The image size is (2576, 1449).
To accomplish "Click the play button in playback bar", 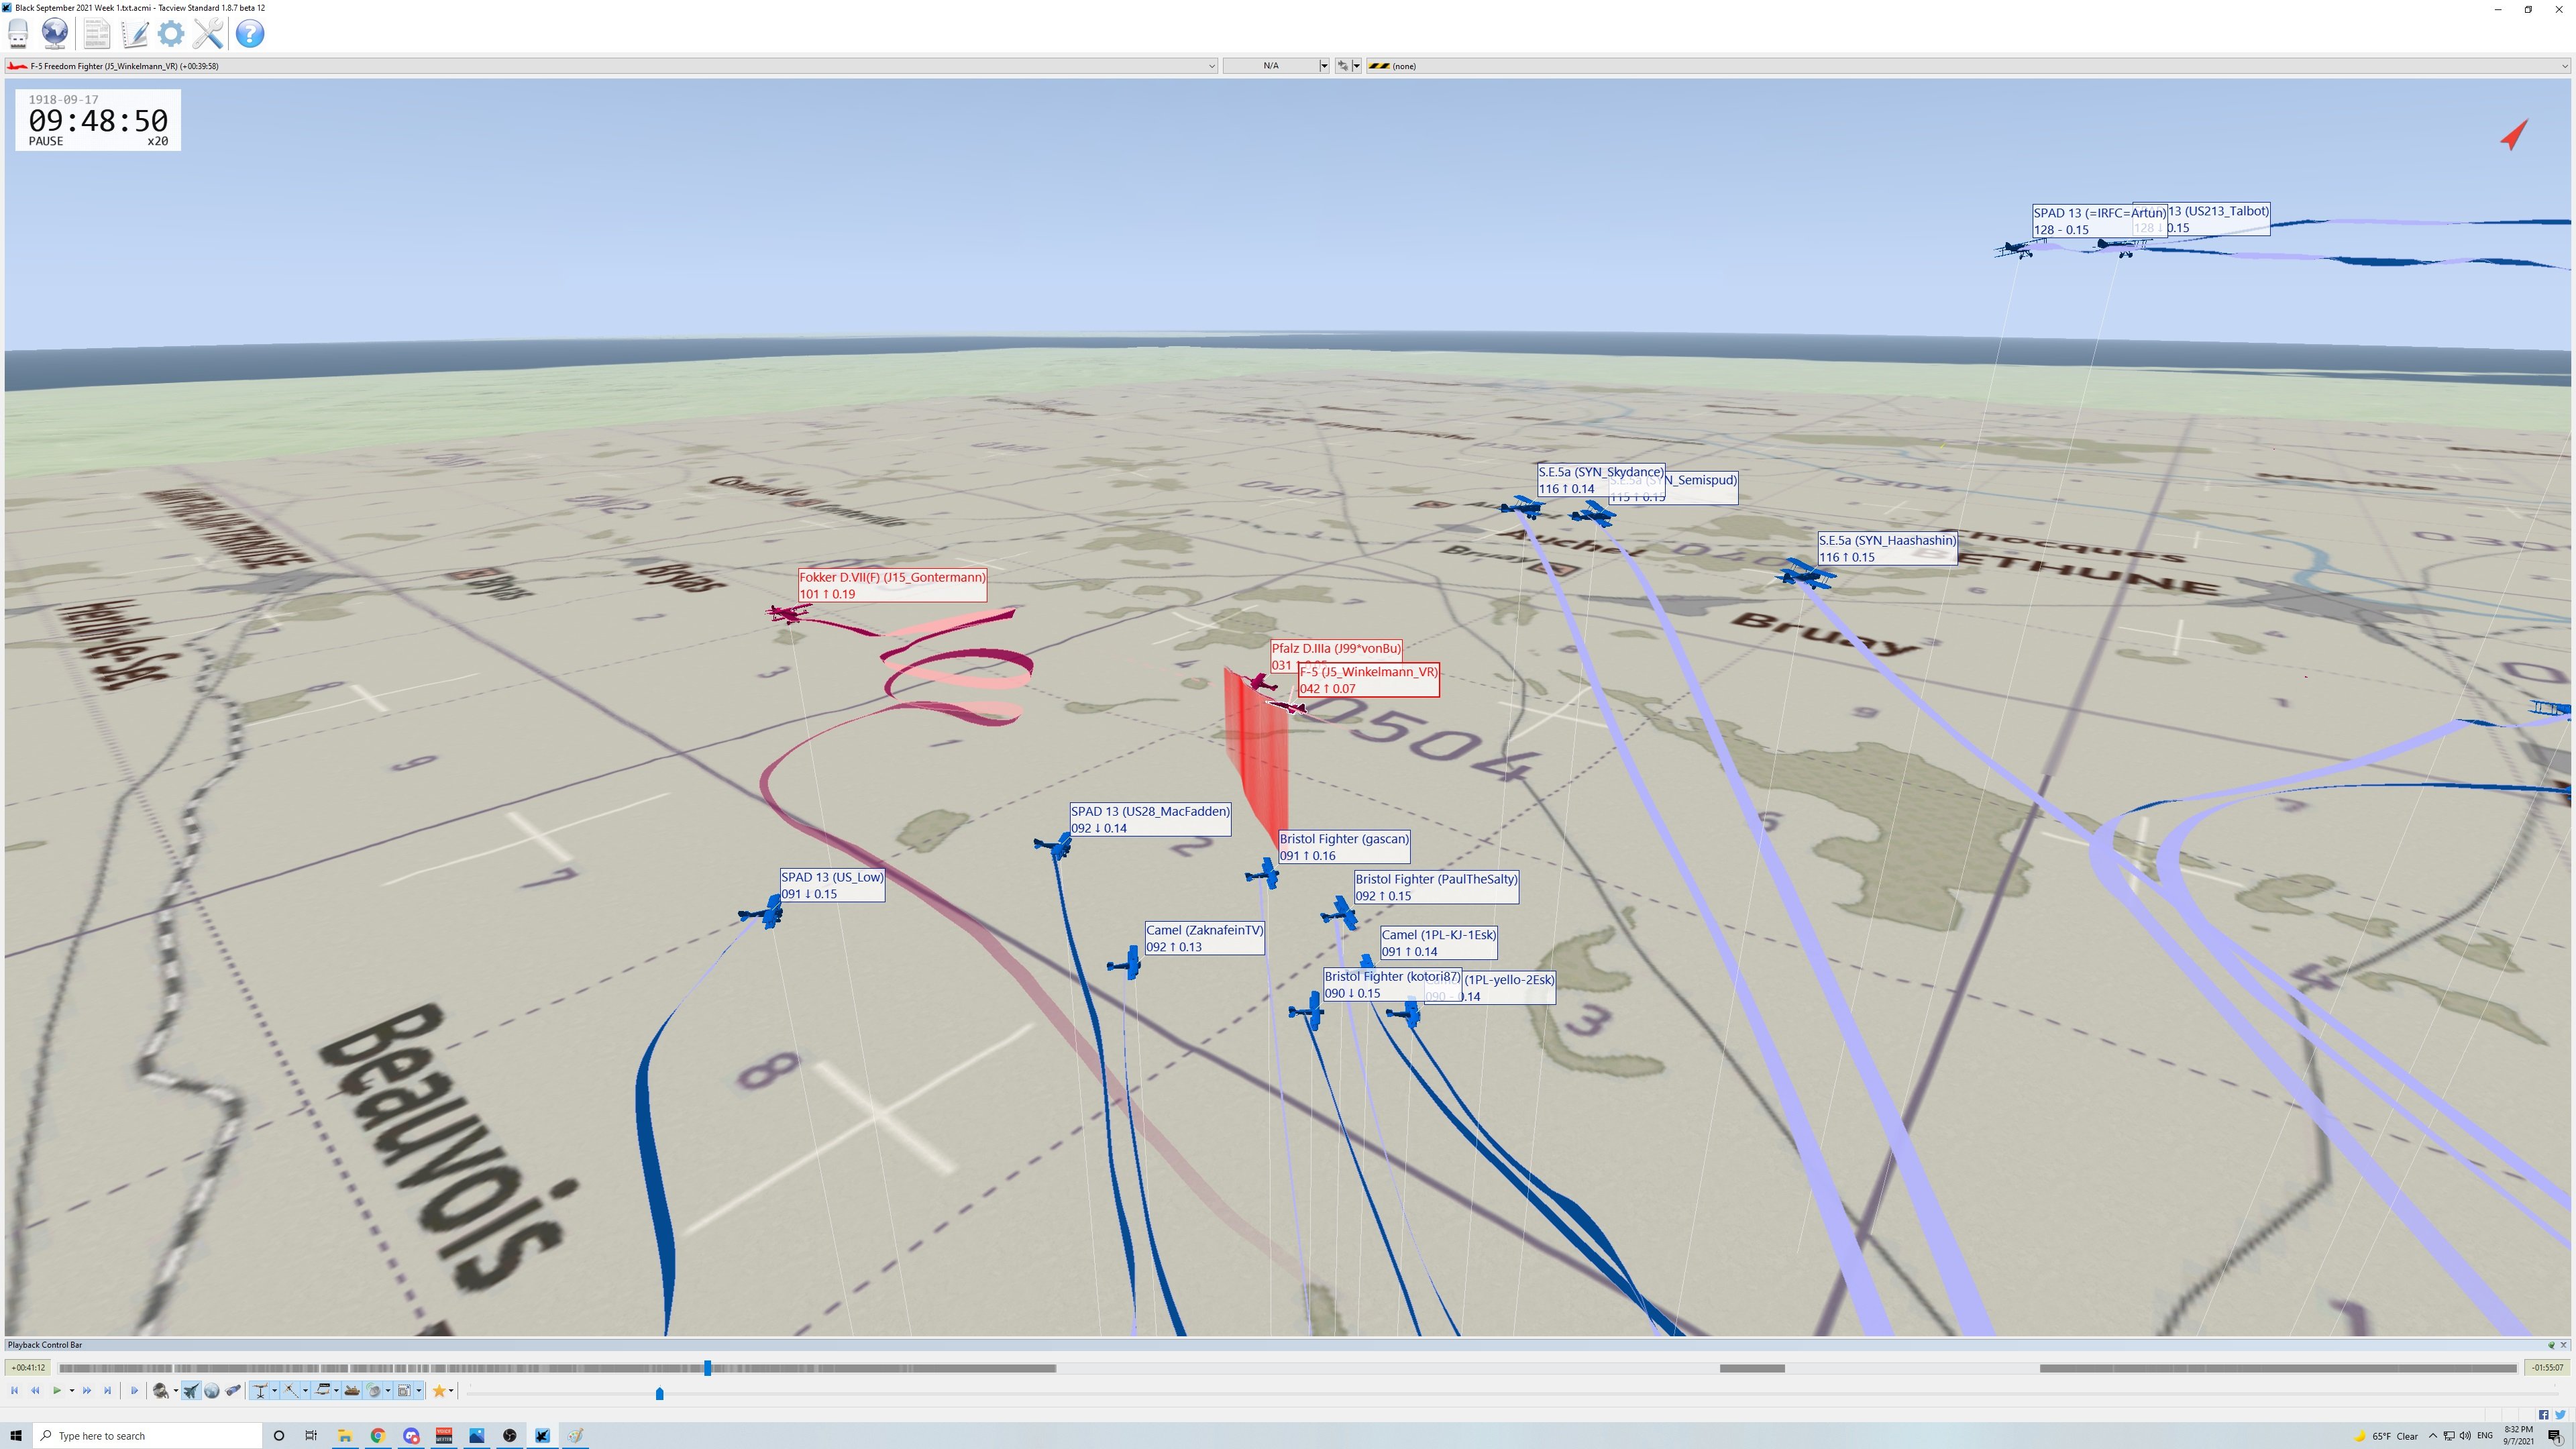I will pos(57,1390).
